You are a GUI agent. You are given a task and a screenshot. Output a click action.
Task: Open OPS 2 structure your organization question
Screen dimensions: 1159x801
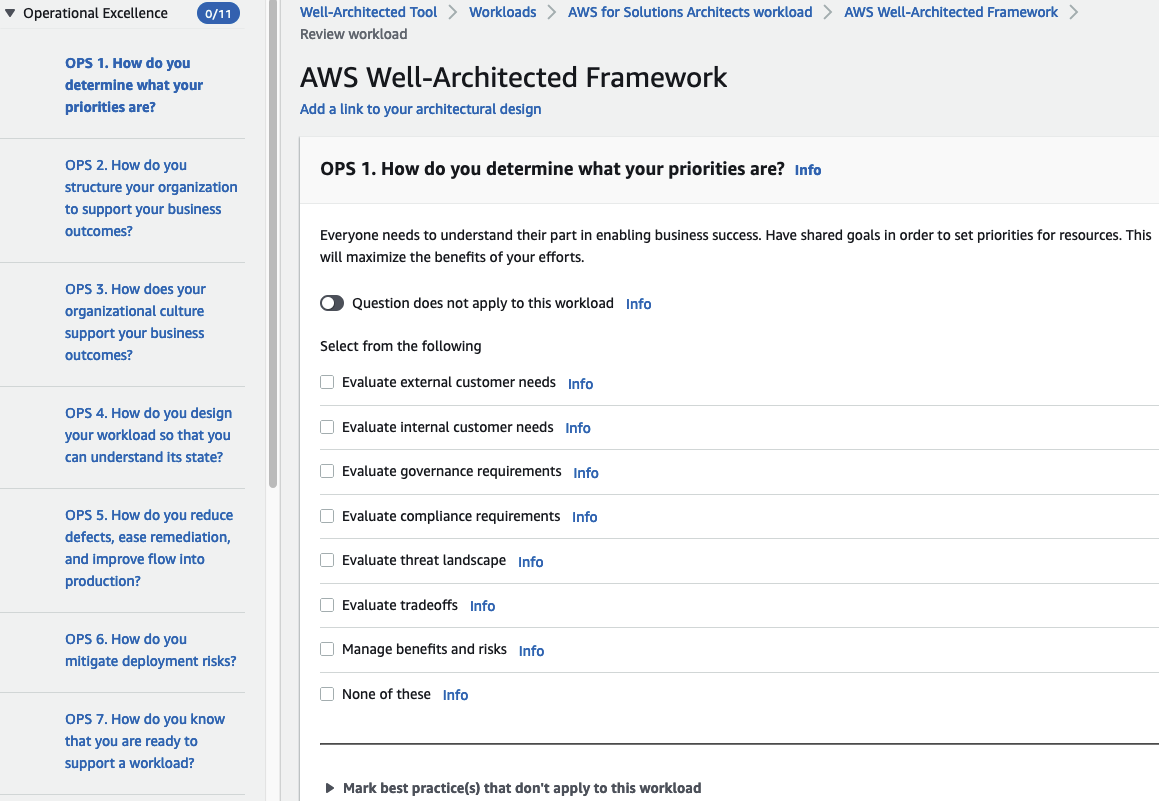(151, 198)
